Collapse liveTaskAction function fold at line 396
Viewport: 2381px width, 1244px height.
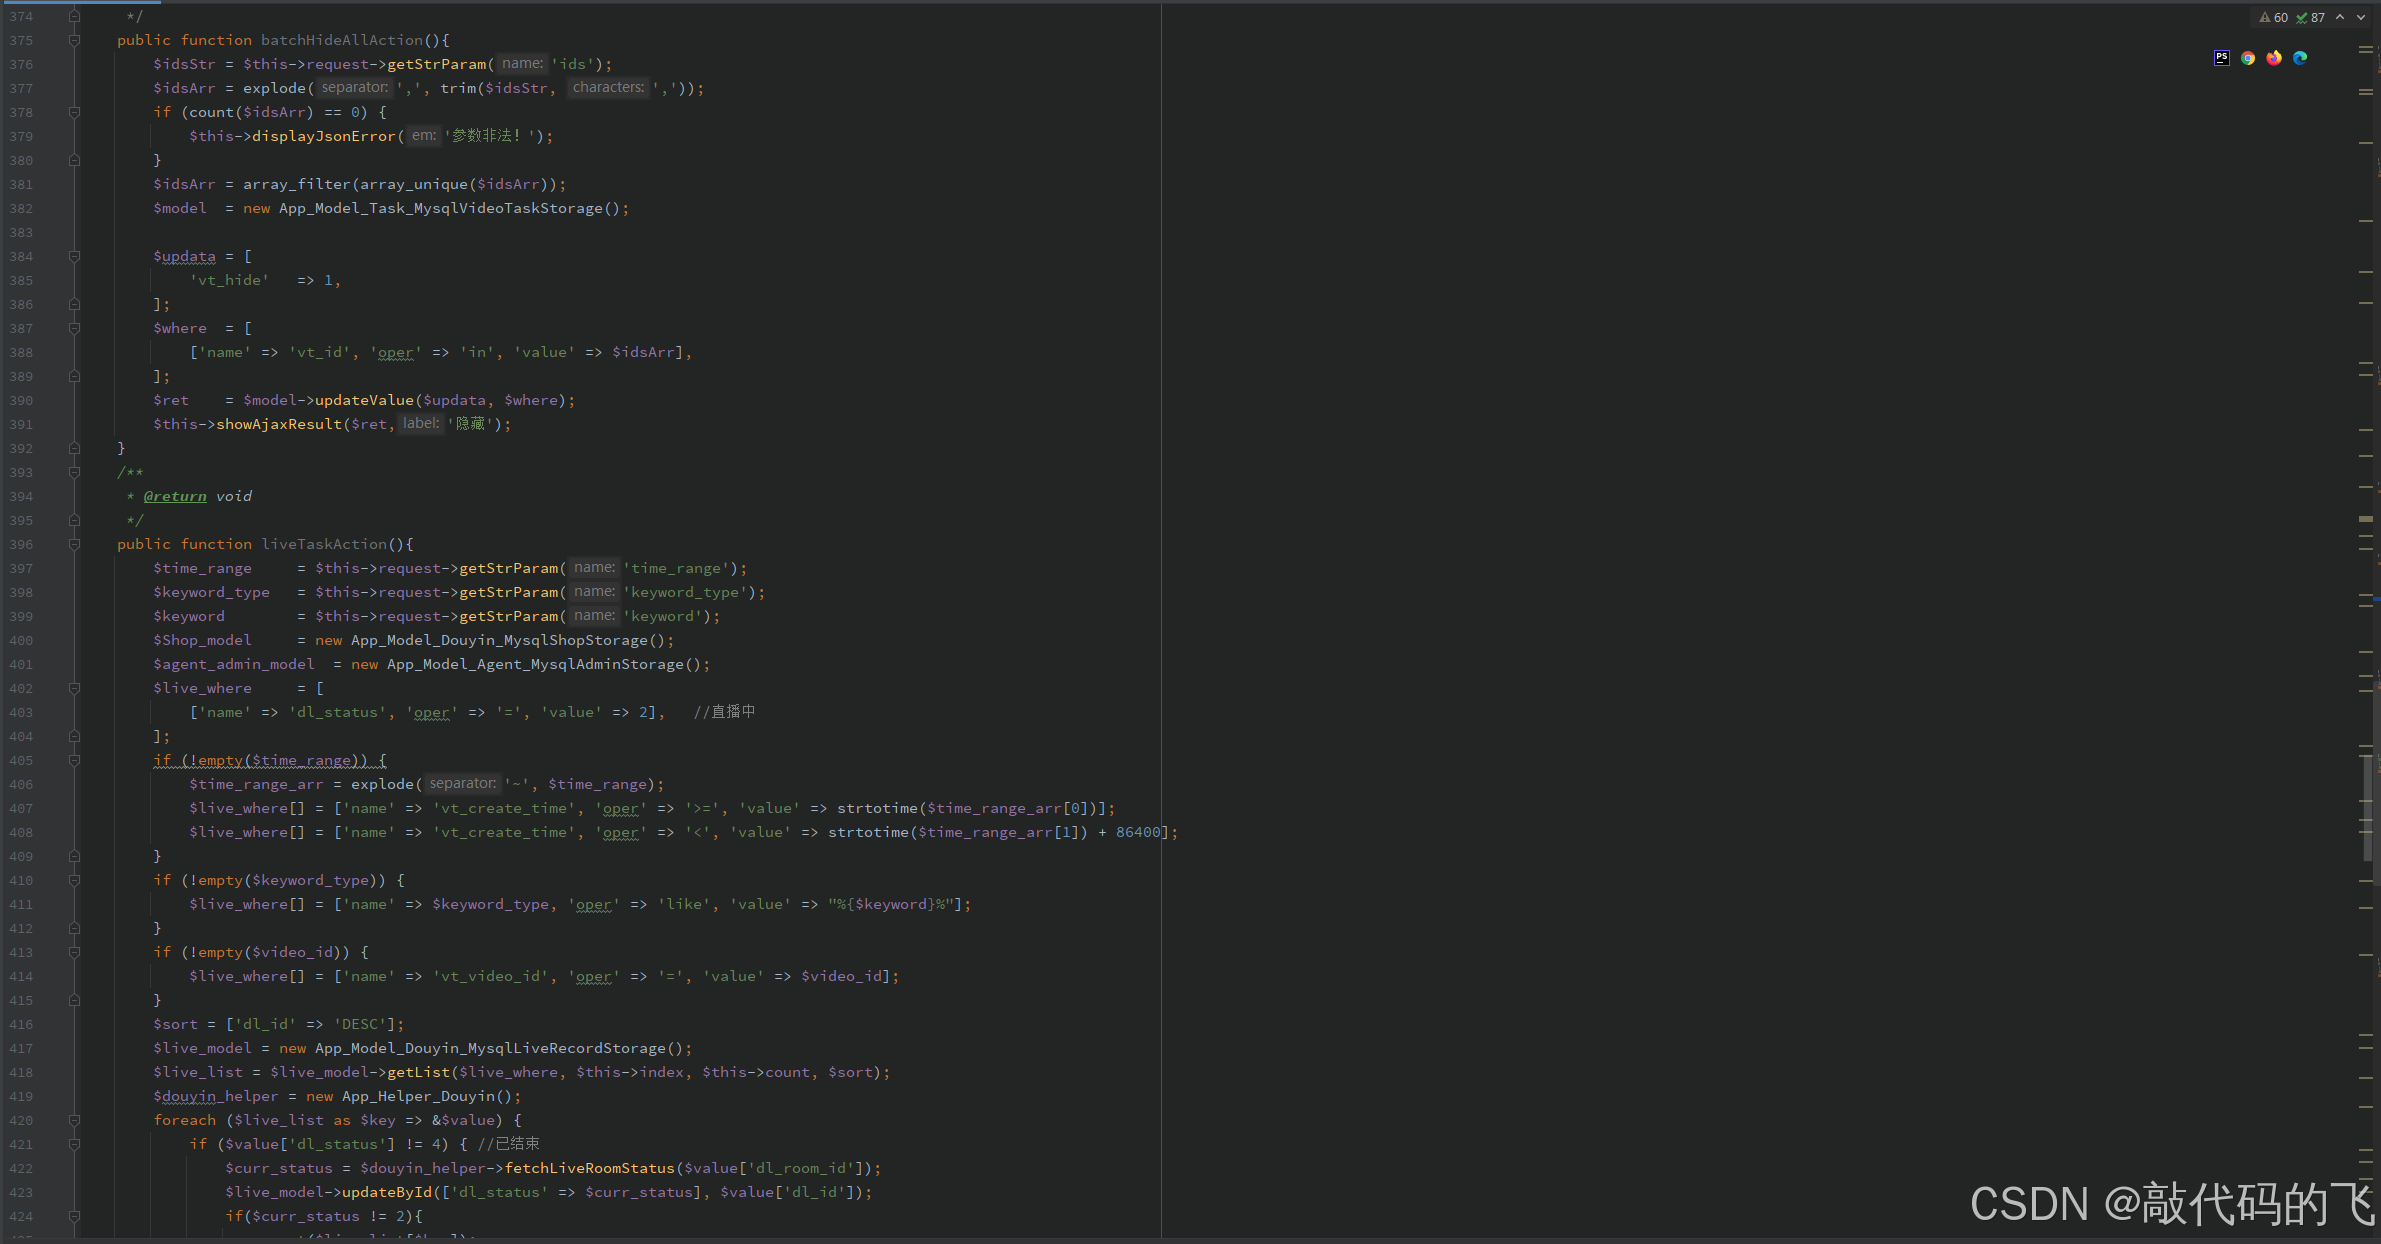click(74, 544)
